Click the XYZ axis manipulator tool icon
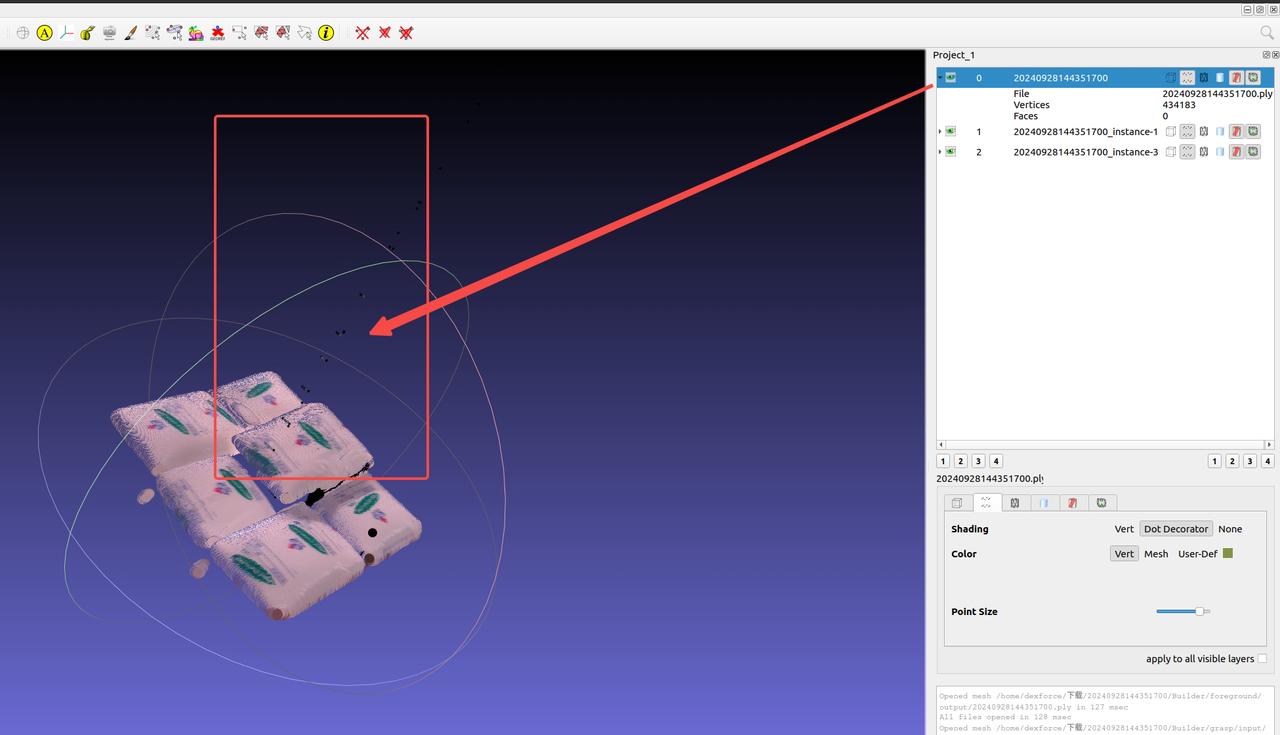Viewport: 1280px width, 735px height. tap(66, 33)
